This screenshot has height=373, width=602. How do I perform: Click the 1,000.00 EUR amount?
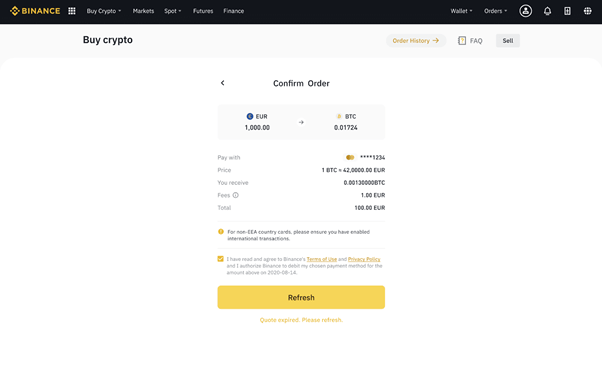coord(257,127)
